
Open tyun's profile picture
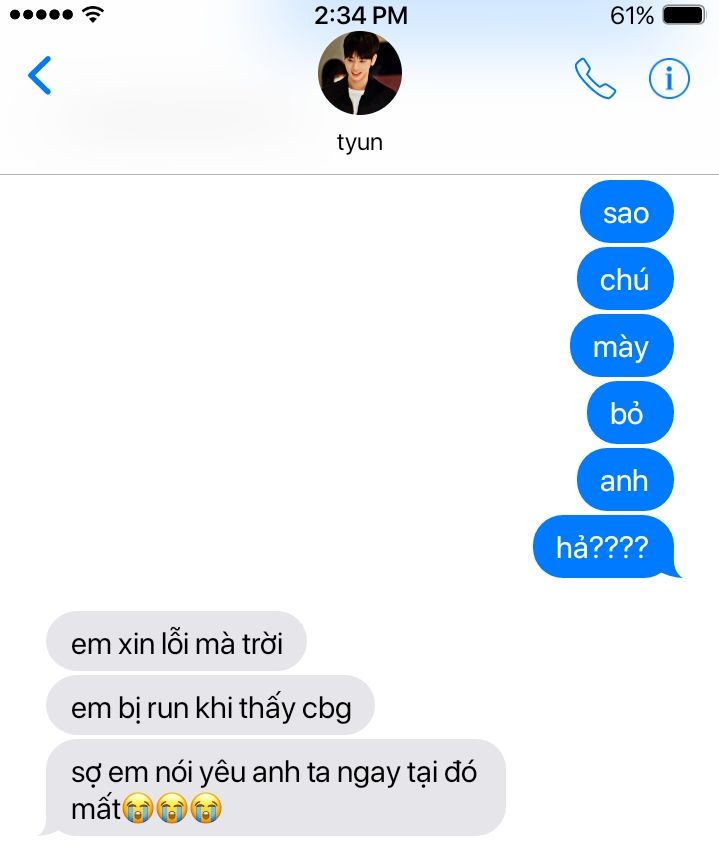pos(360,73)
